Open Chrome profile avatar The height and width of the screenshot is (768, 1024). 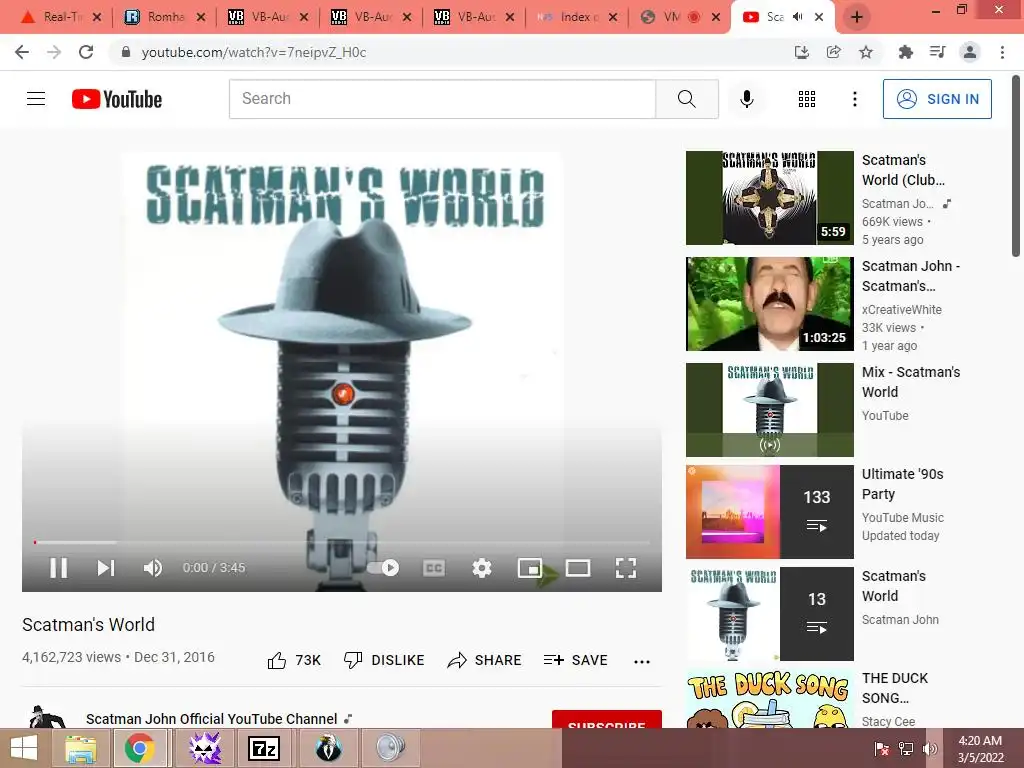970,52
